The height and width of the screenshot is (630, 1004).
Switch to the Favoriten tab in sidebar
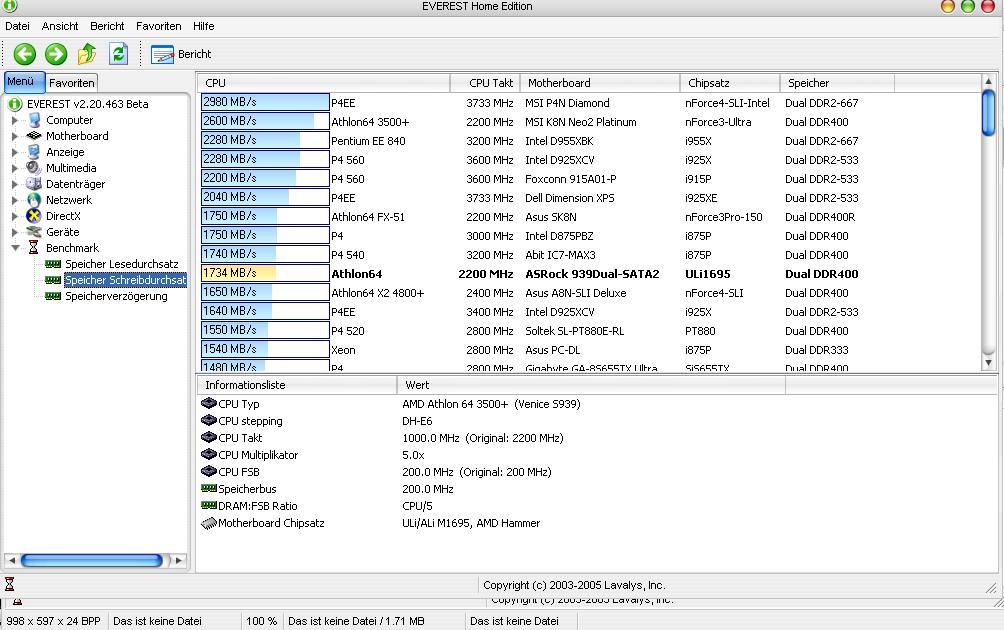pos(72,83)
